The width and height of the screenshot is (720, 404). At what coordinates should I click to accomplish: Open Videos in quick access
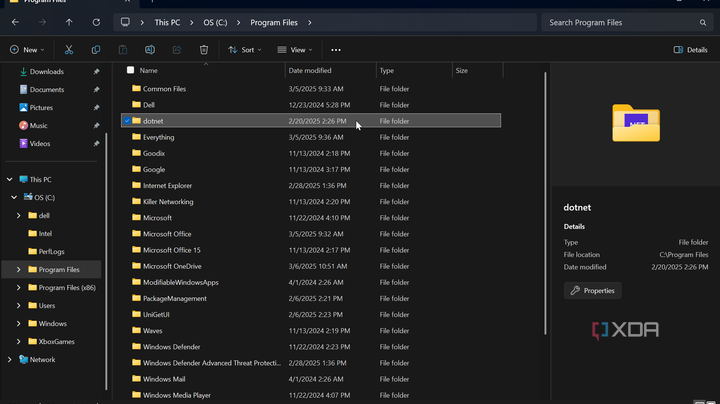[39, 143]
